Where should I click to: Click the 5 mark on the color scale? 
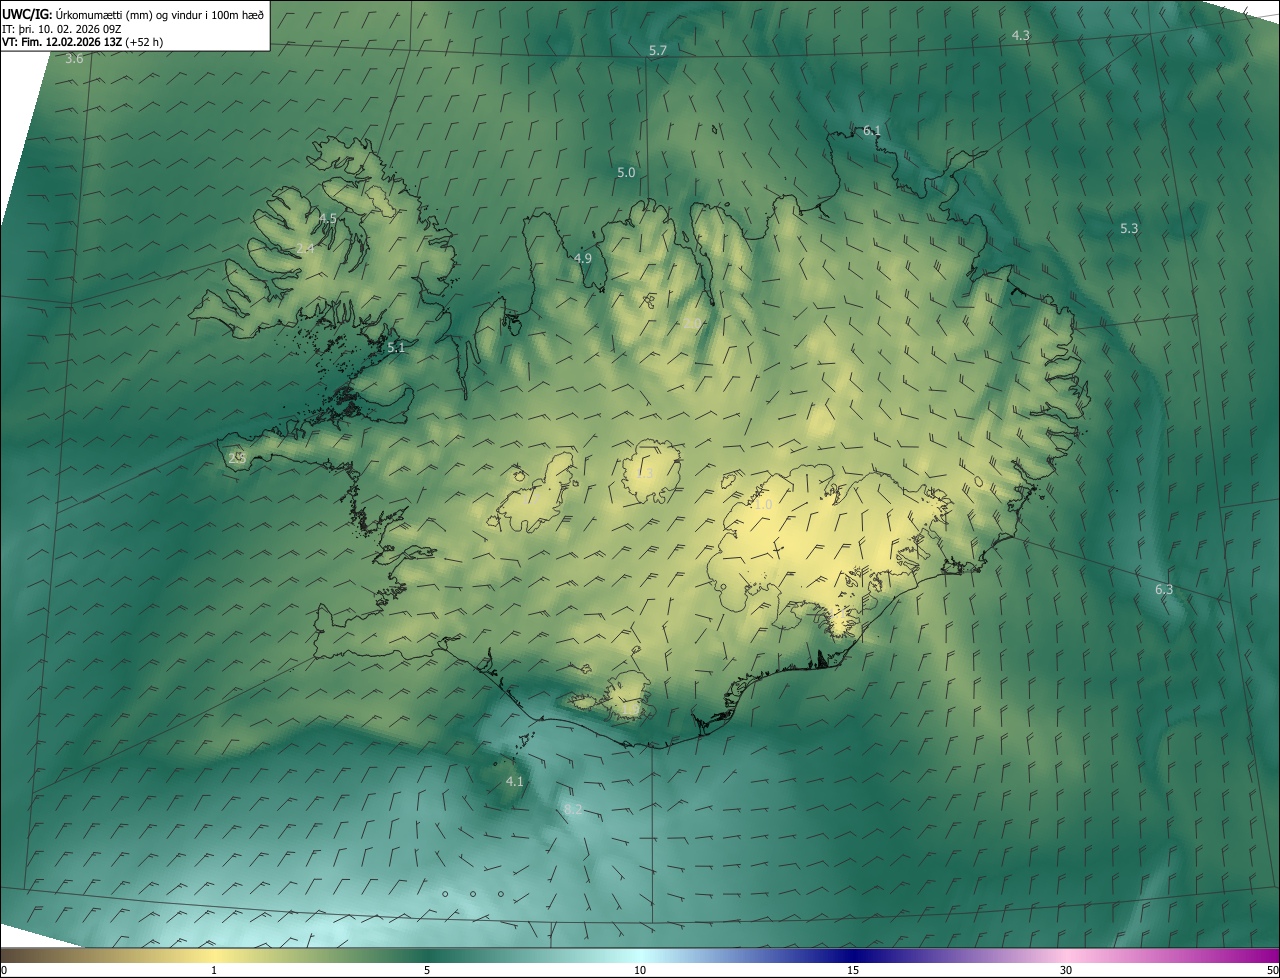point(427,970)
